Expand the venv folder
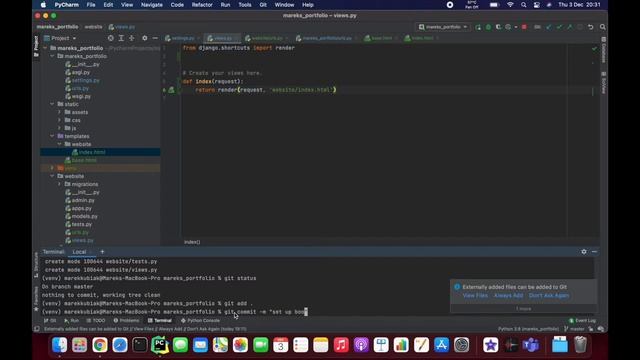 coord(52,168)
